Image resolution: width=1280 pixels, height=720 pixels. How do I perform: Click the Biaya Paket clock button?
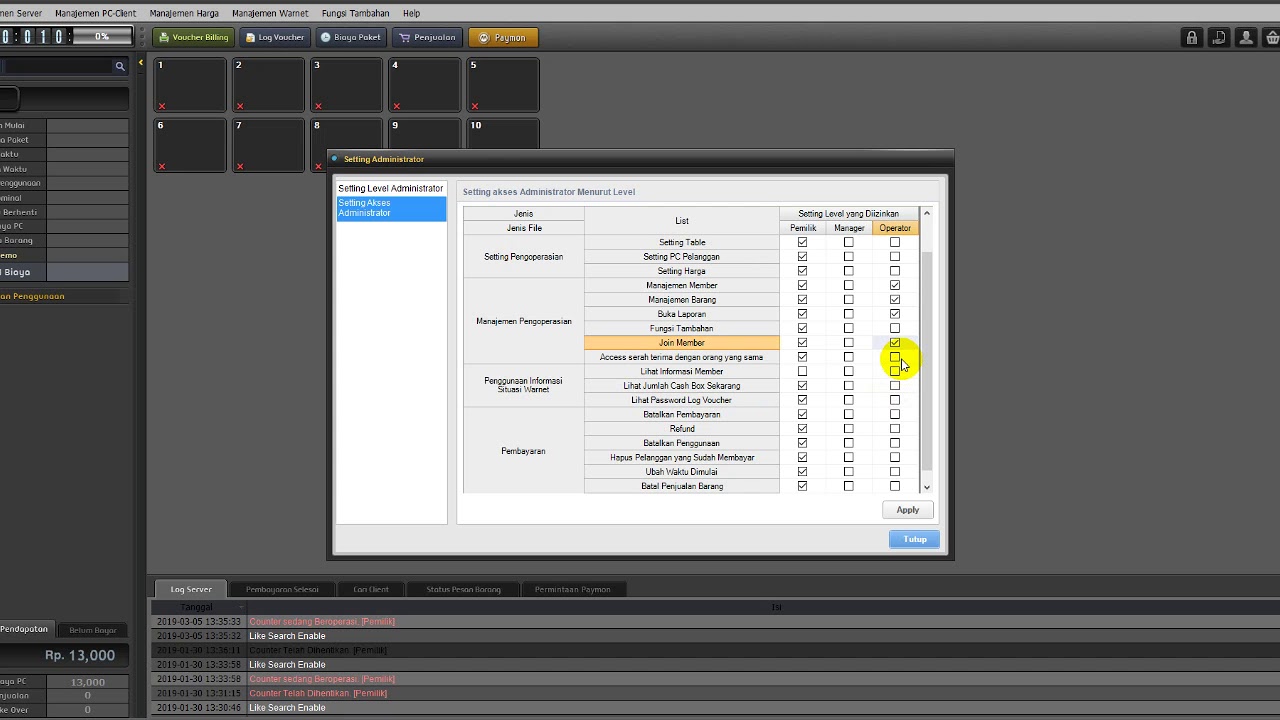(x=350, y=38)
